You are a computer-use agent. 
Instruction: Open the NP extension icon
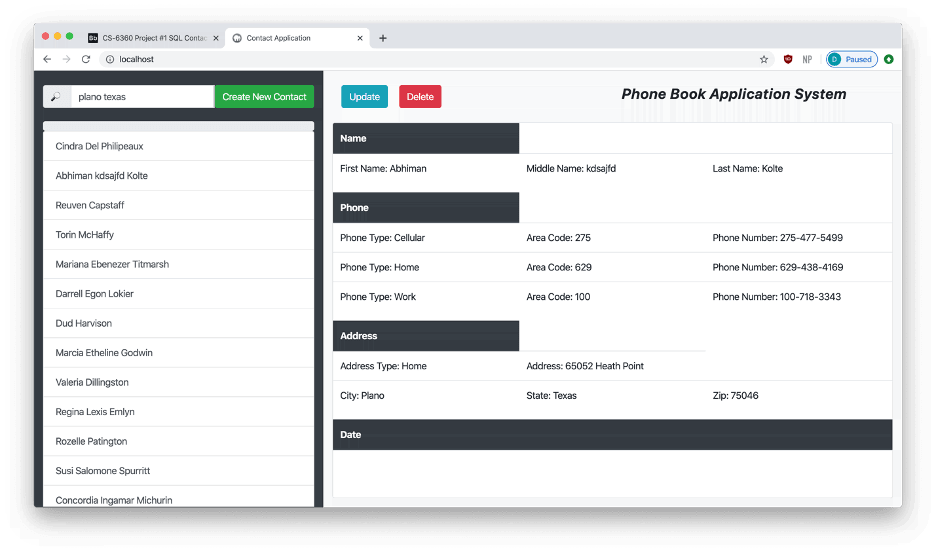coord(807,59)
